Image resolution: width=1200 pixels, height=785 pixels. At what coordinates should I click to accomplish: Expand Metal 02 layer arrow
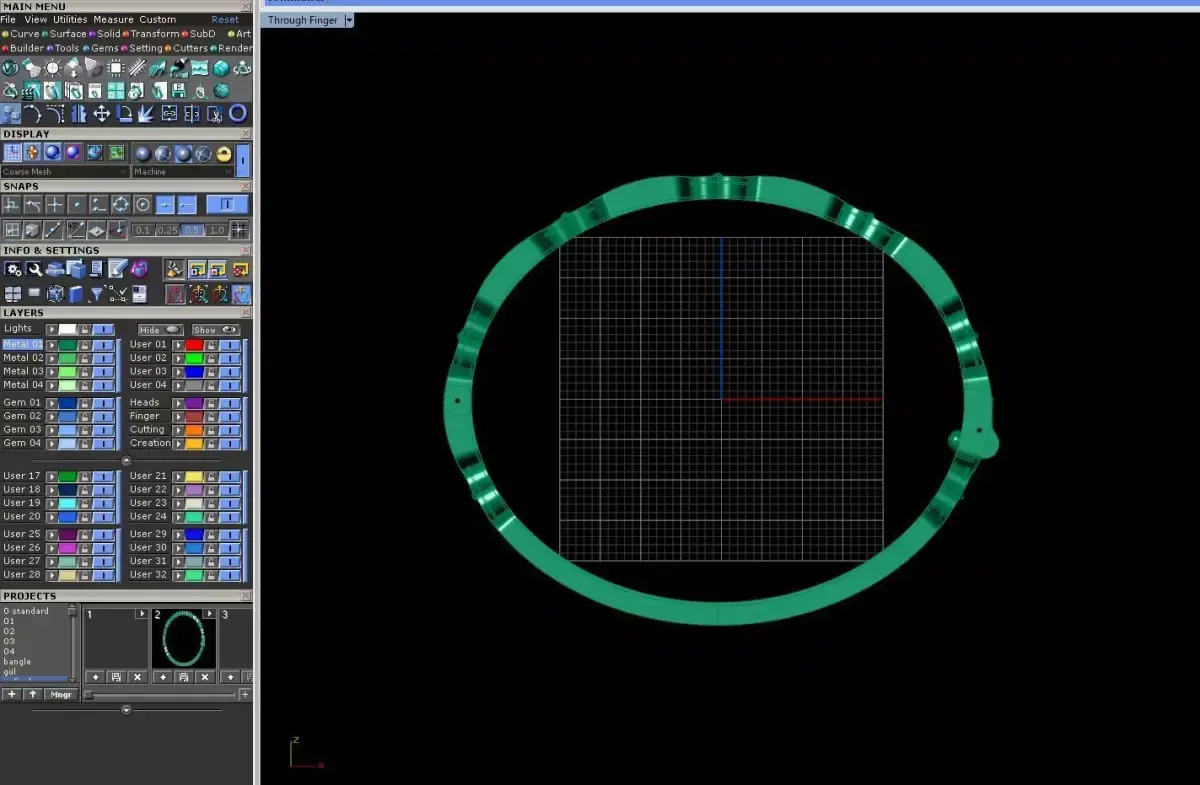click(x=52, y=358)
